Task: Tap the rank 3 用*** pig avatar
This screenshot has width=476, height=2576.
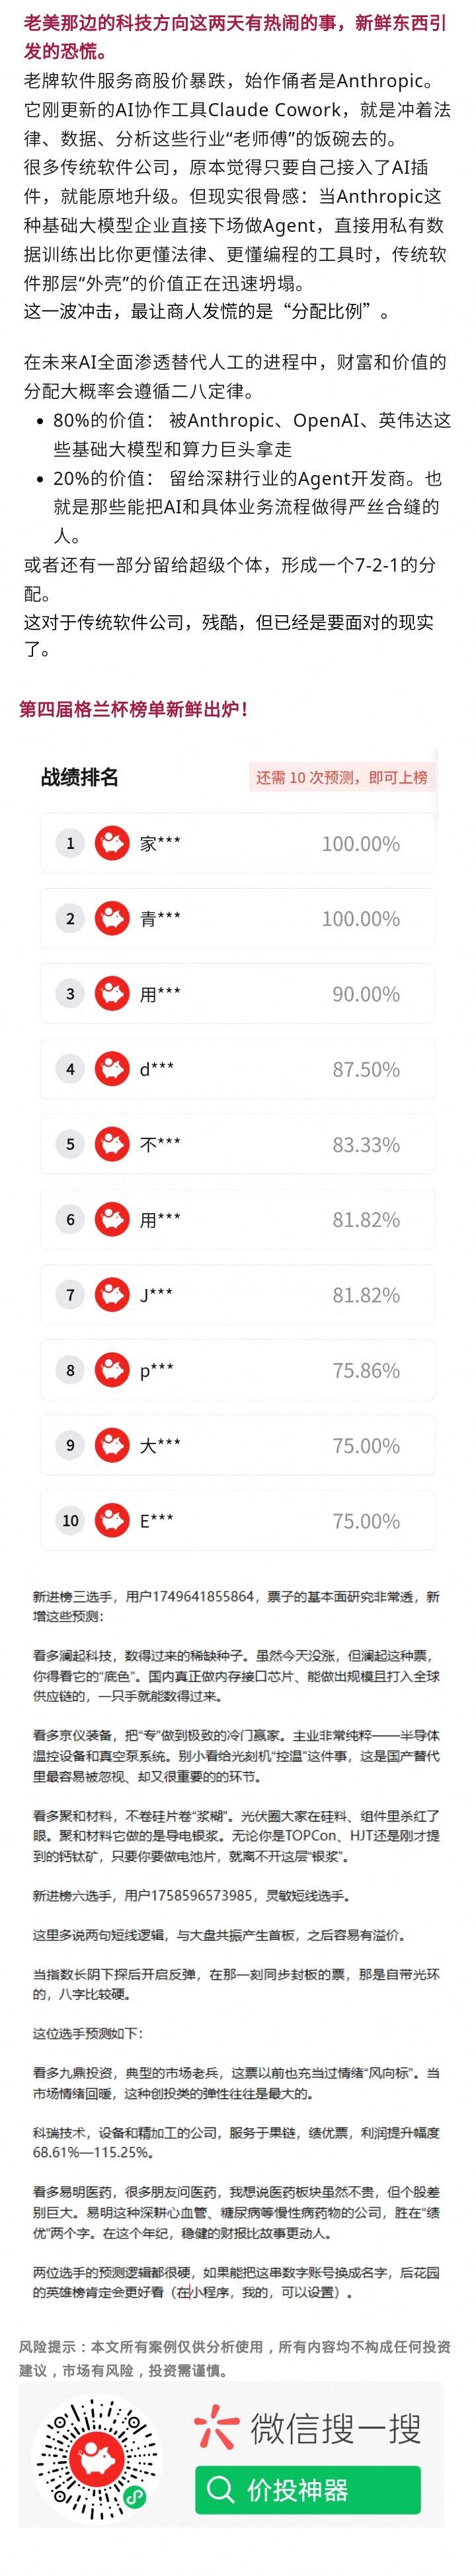Action: (112, 994)
